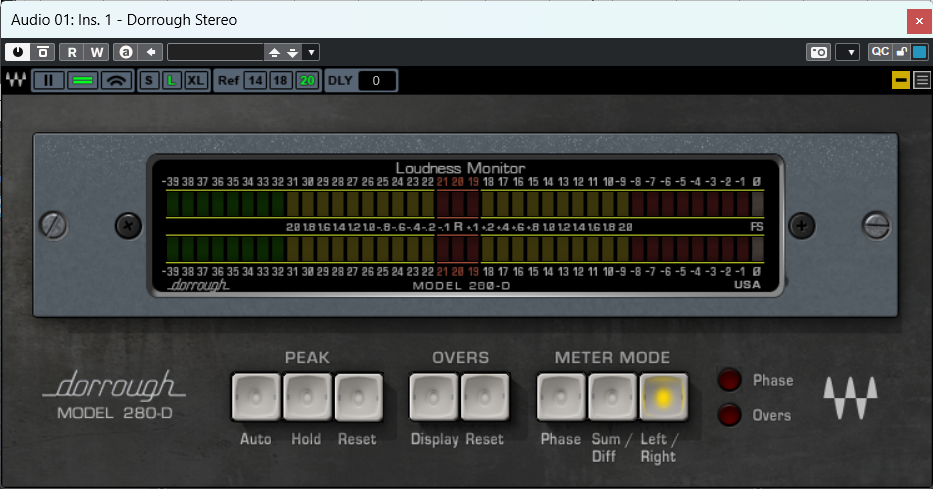Screen dimensions: 933x489
Task: Open the Waves hamburger menu icon
Action: (x=921, y=81)
